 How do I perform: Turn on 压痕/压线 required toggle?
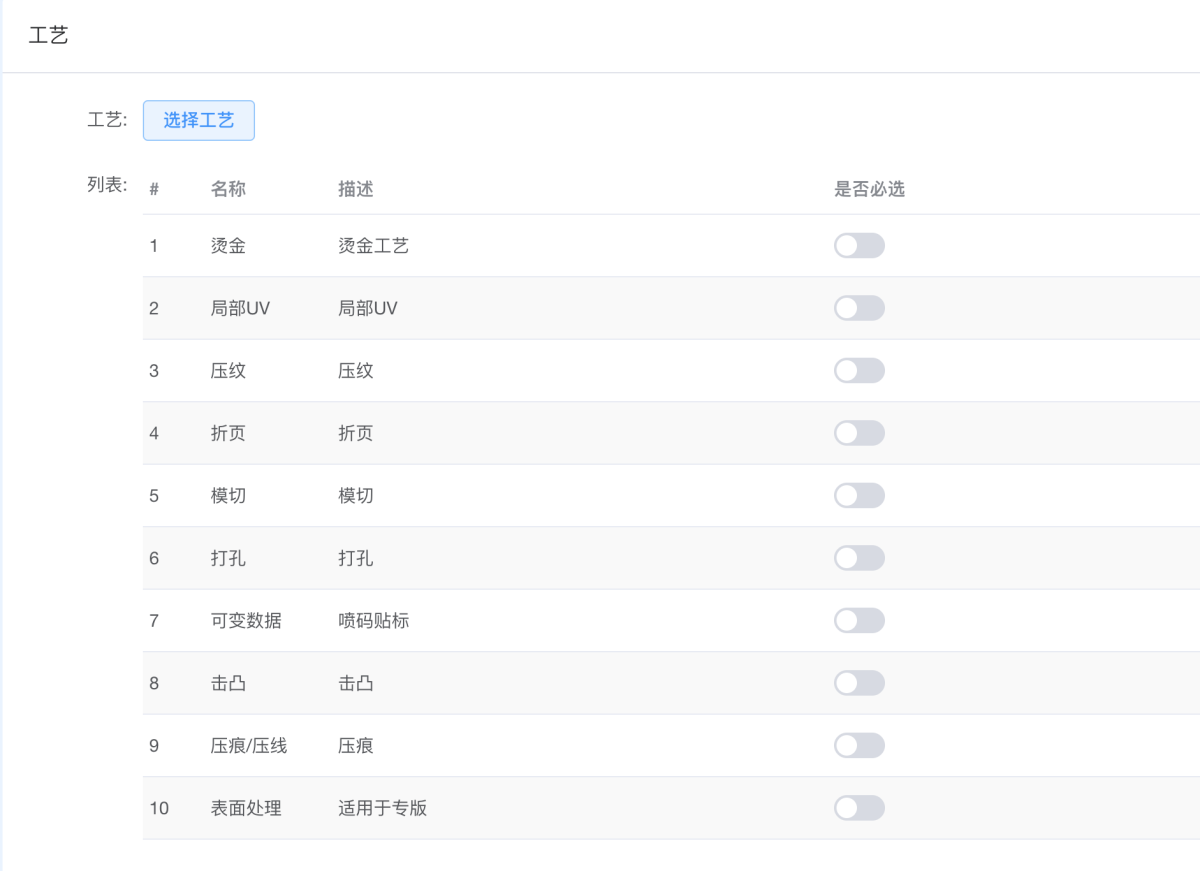point(859,746)
